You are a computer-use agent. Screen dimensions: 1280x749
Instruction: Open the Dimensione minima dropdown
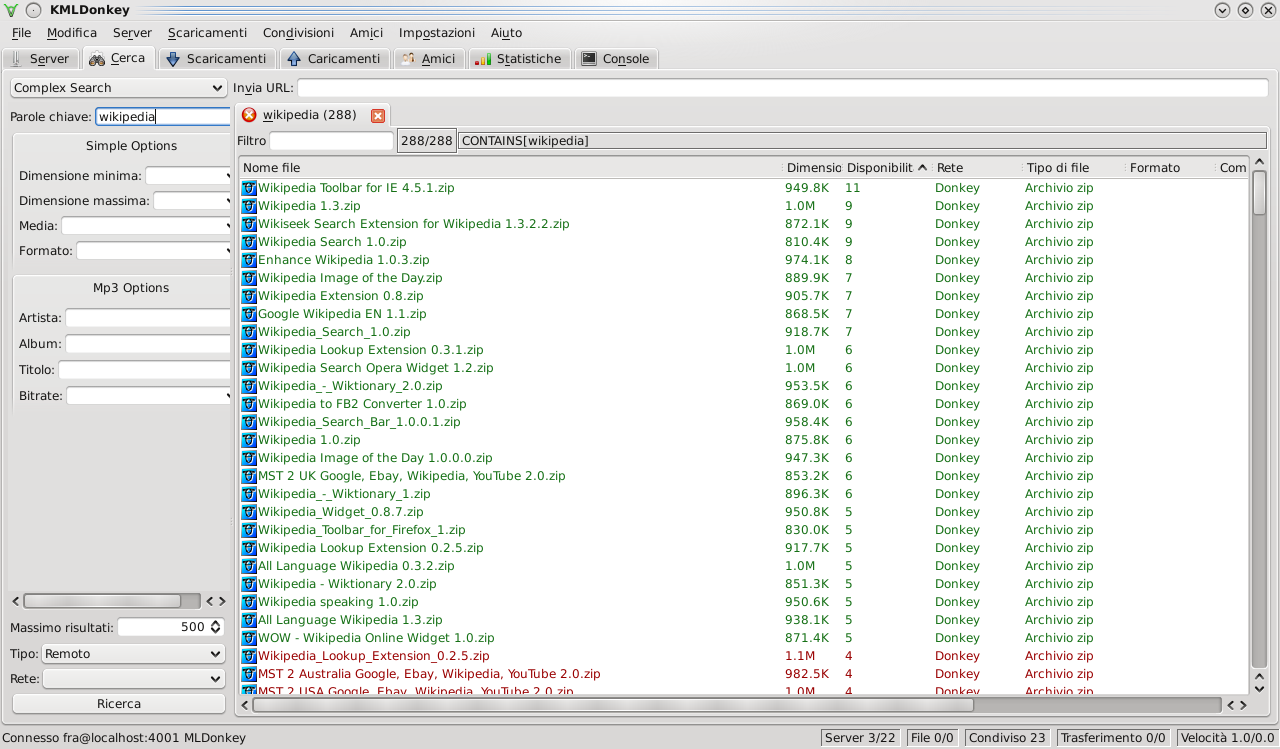pyautogui.click(x=189, y=176)
